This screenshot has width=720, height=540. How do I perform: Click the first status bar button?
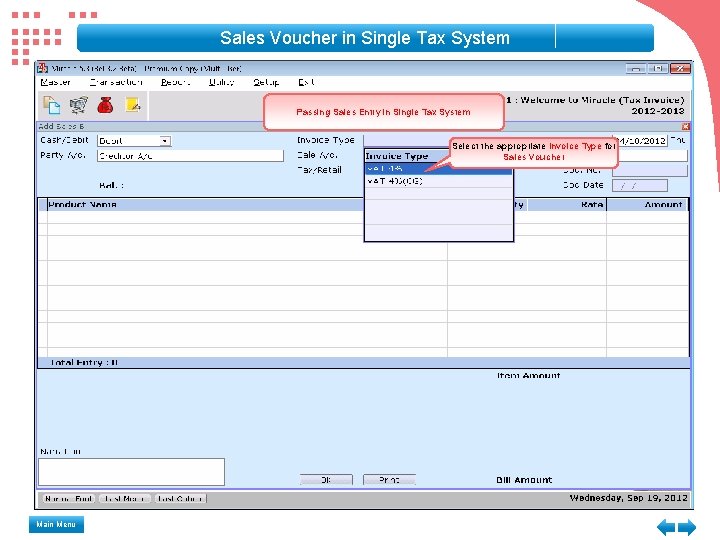tap(69, 498)
